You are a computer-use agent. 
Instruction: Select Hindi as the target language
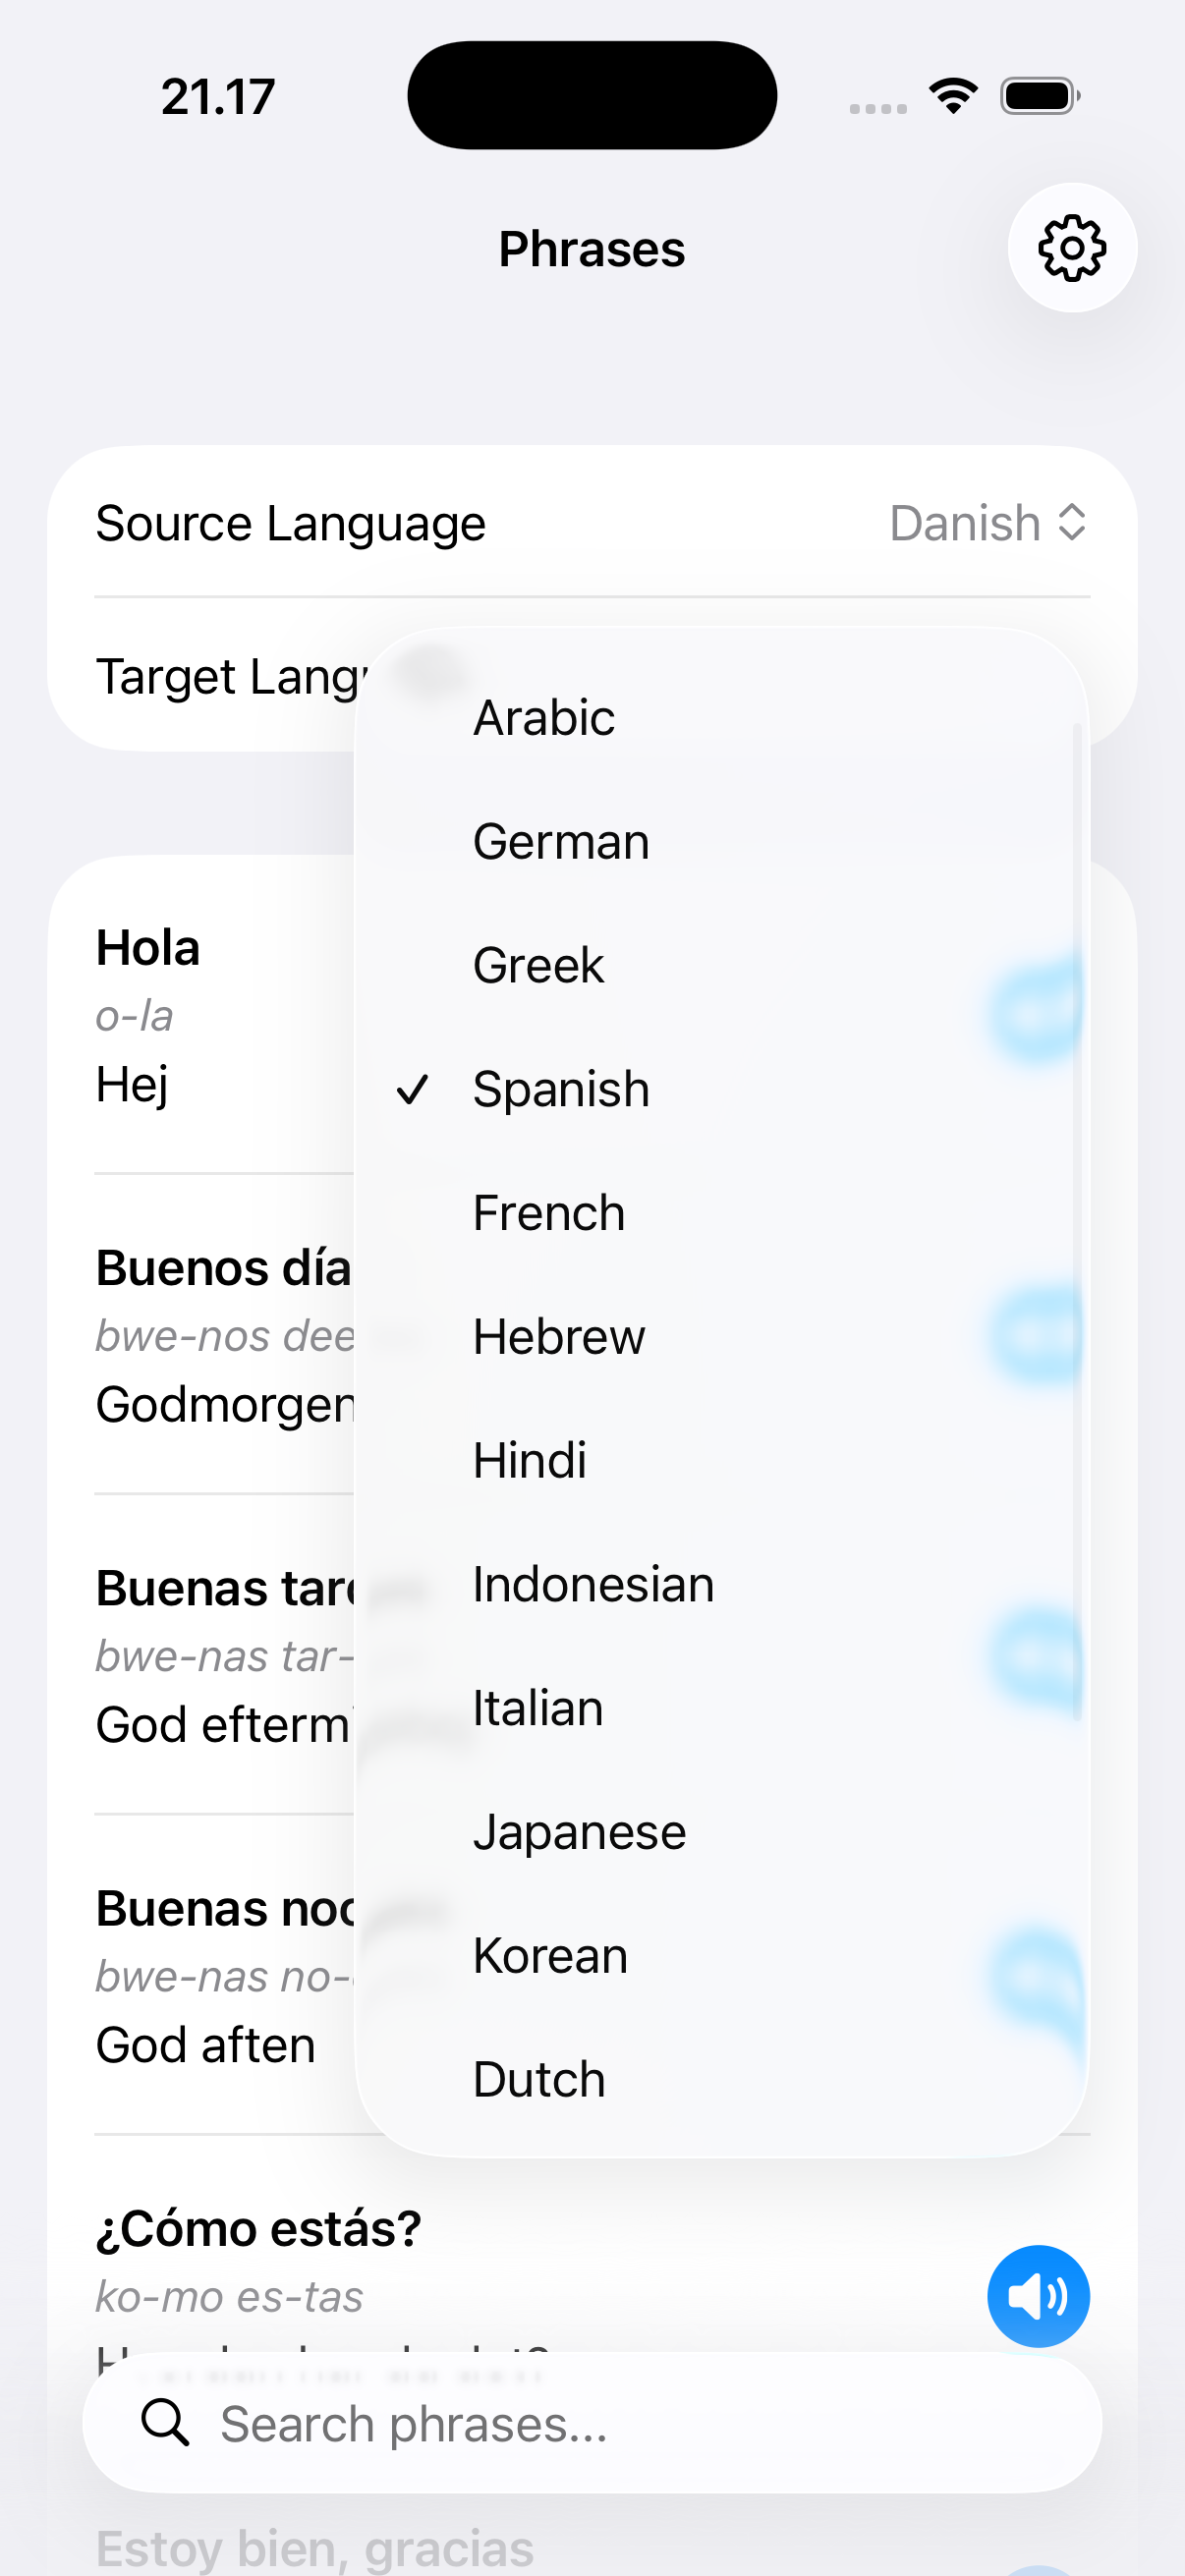(529, 1459)
